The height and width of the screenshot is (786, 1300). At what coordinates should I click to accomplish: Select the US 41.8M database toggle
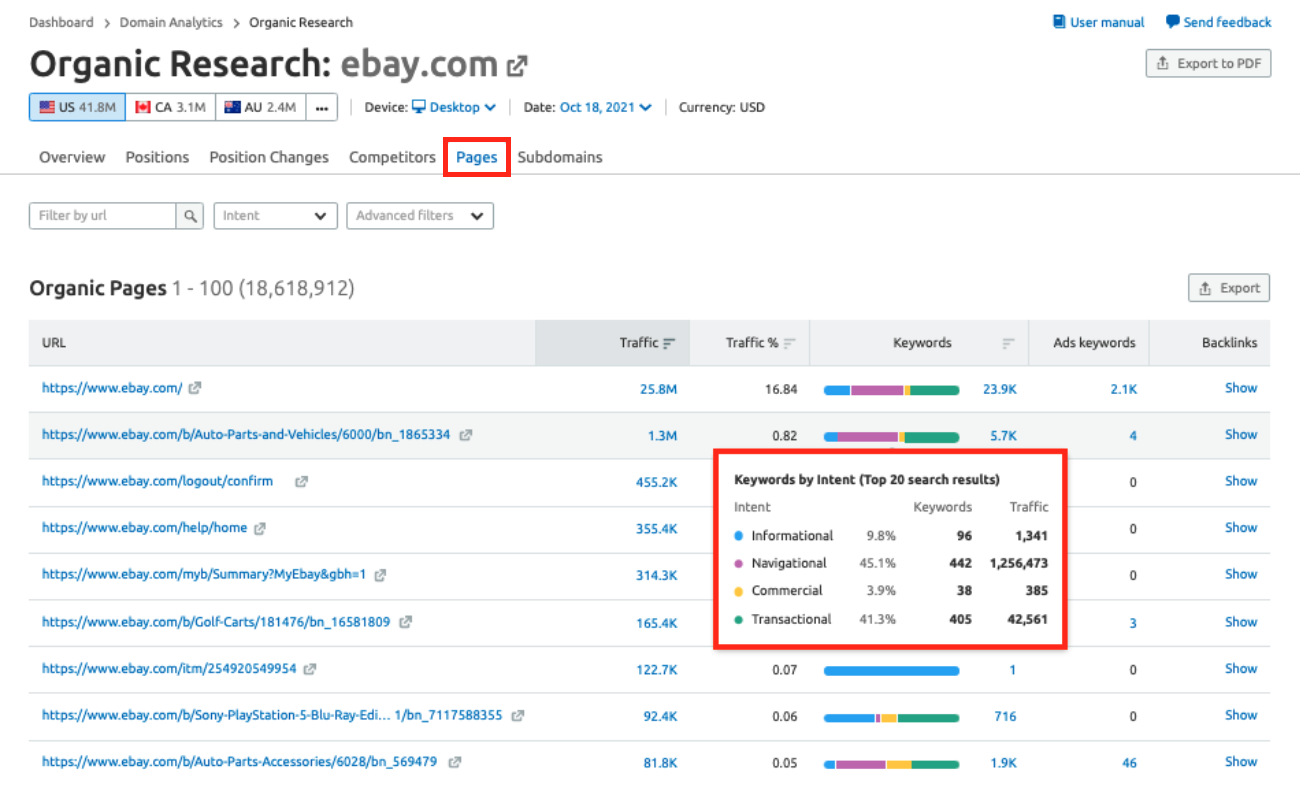(x=77, y=107)
